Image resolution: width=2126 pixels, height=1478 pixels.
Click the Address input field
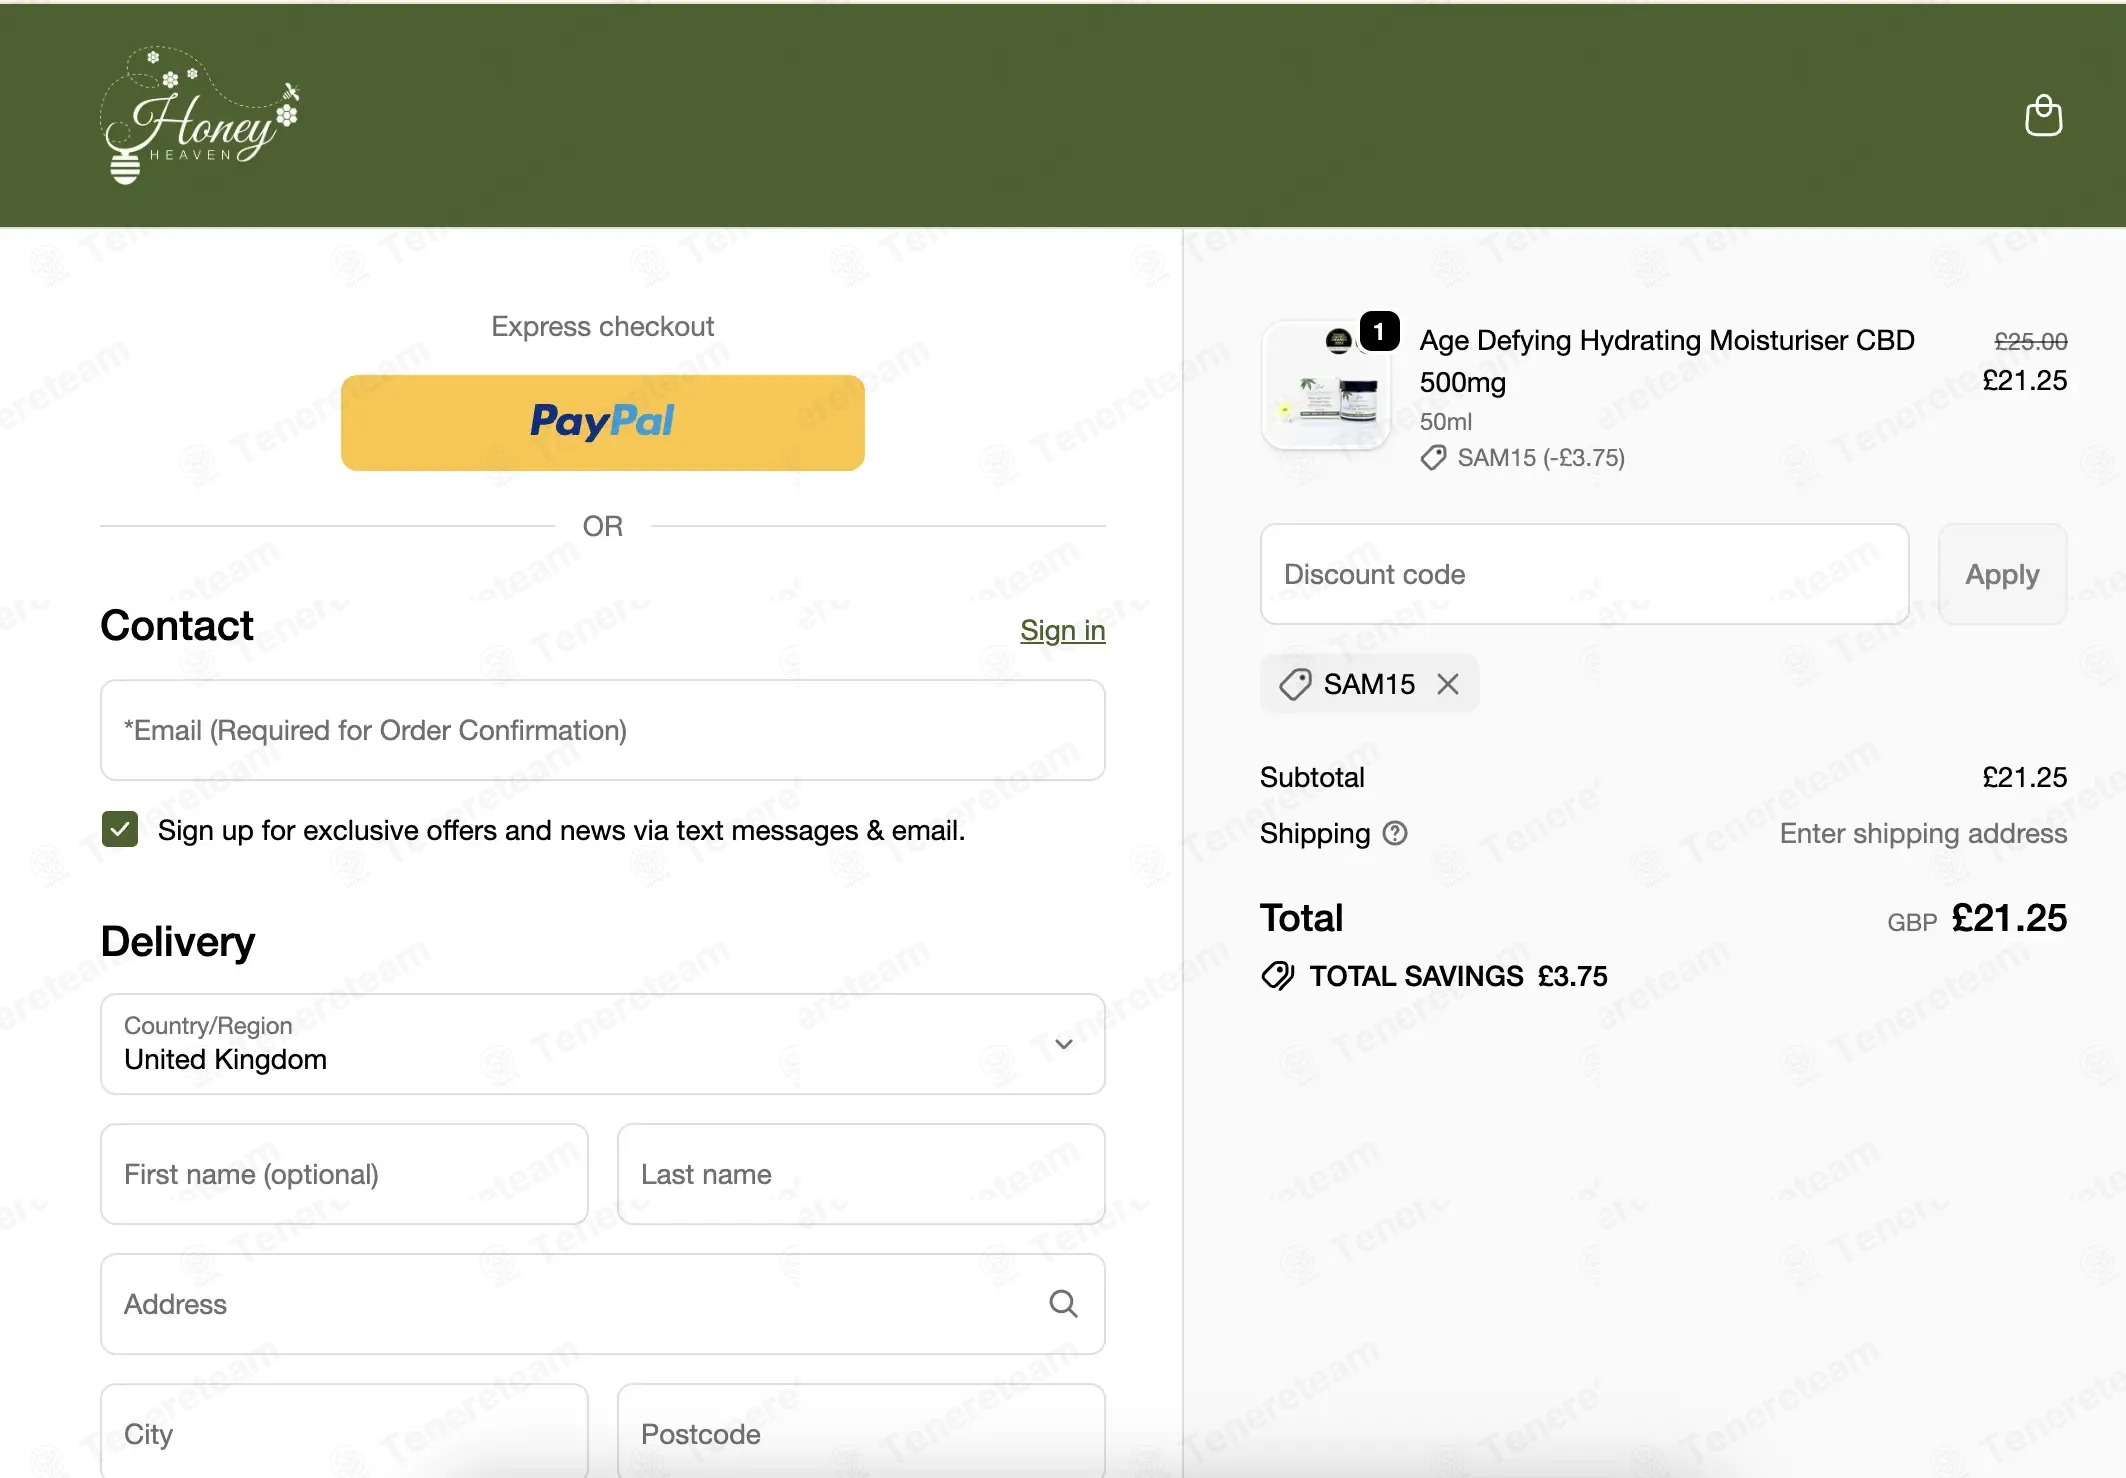[602, 1304]
